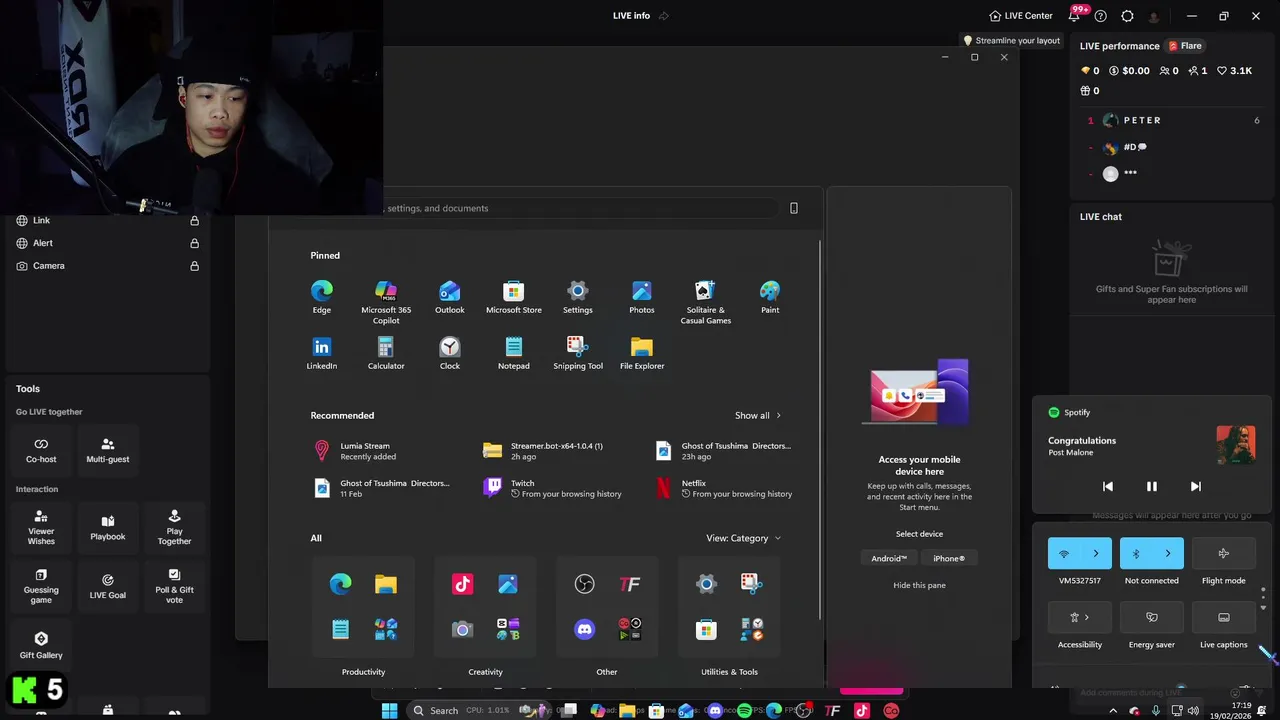Click Congratulations album art thumbnail
This screenshot has width=1280, height=720.
point(1236,445)
